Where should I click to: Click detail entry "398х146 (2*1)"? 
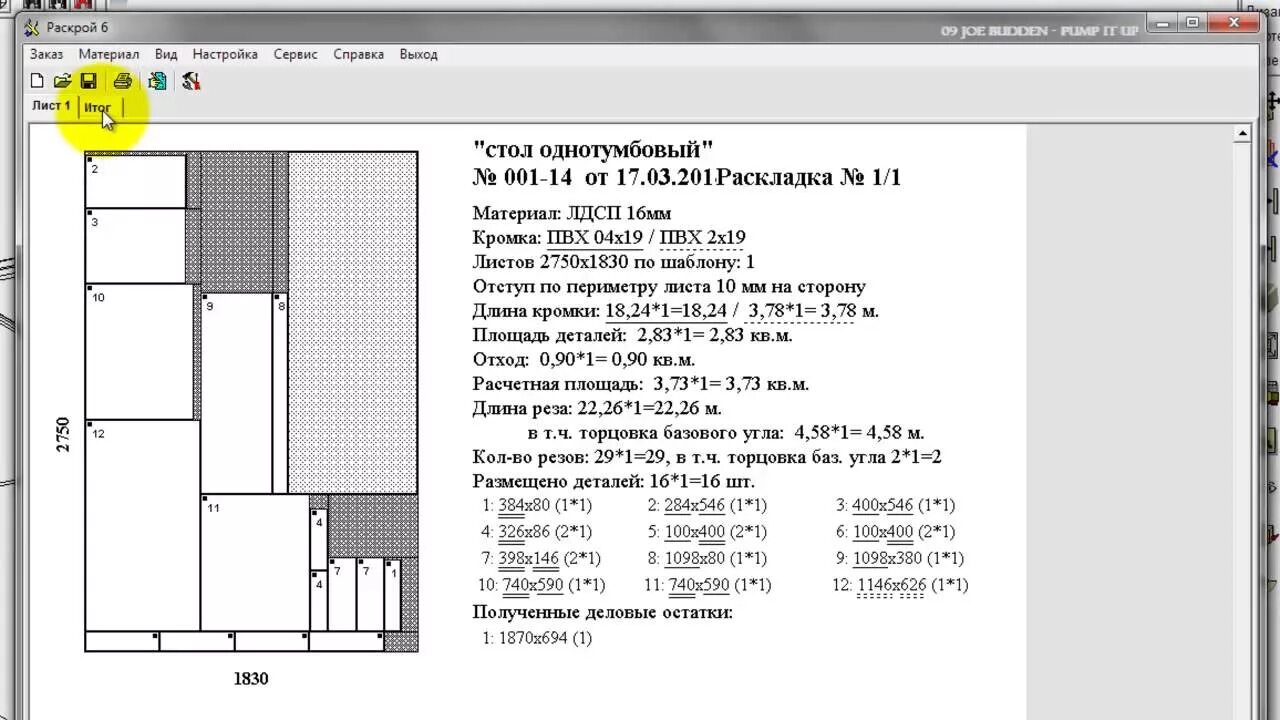pyautogui.click(x=549, y=558)
